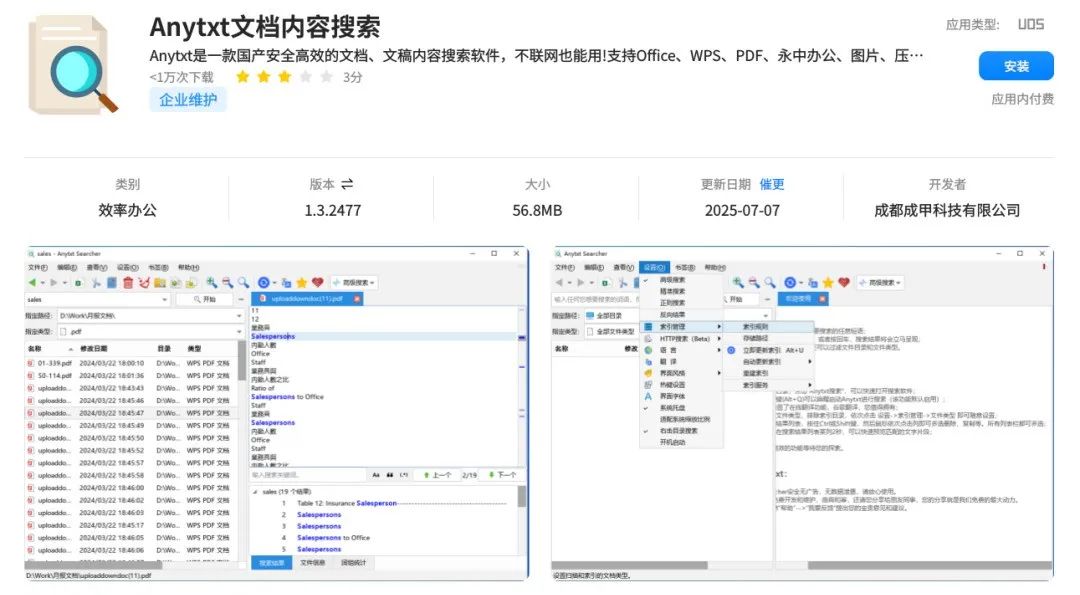Click the Anytxt magnifier app icon

[x=72, y=65]
